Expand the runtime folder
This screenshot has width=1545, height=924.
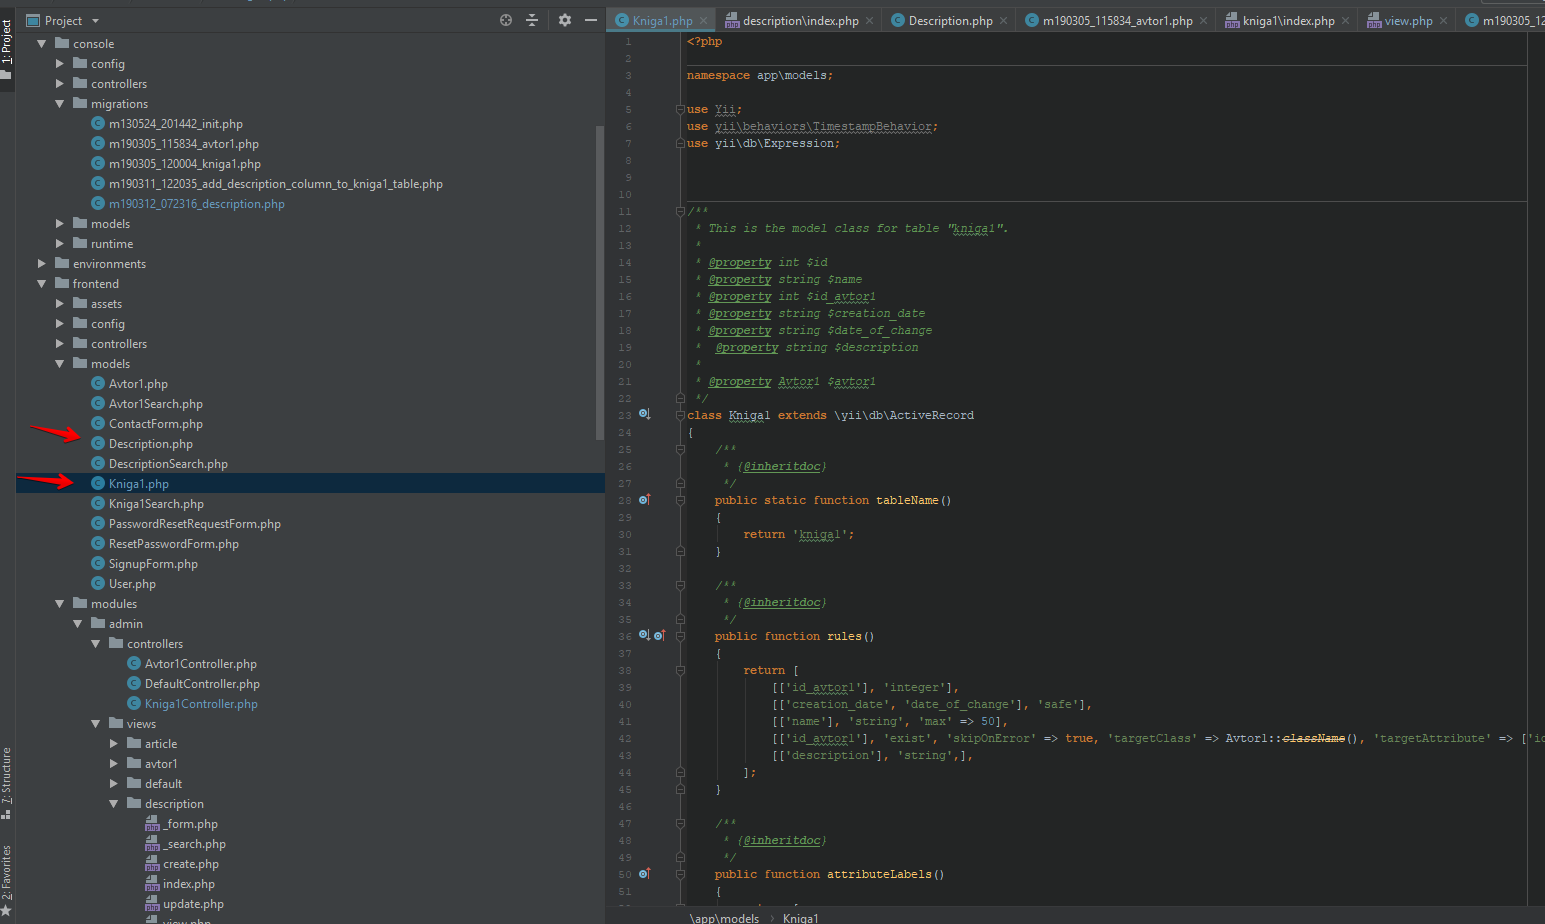click(60, 244)
